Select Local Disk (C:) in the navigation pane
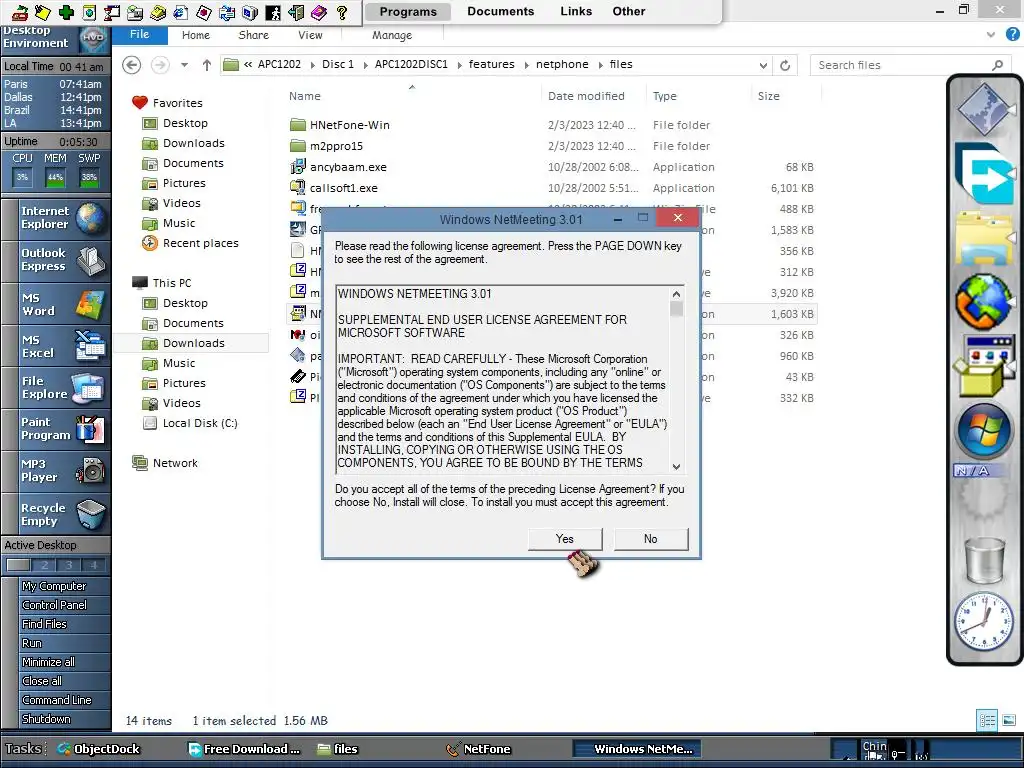Screen dimensions: 1024x768 pos(200,423)
